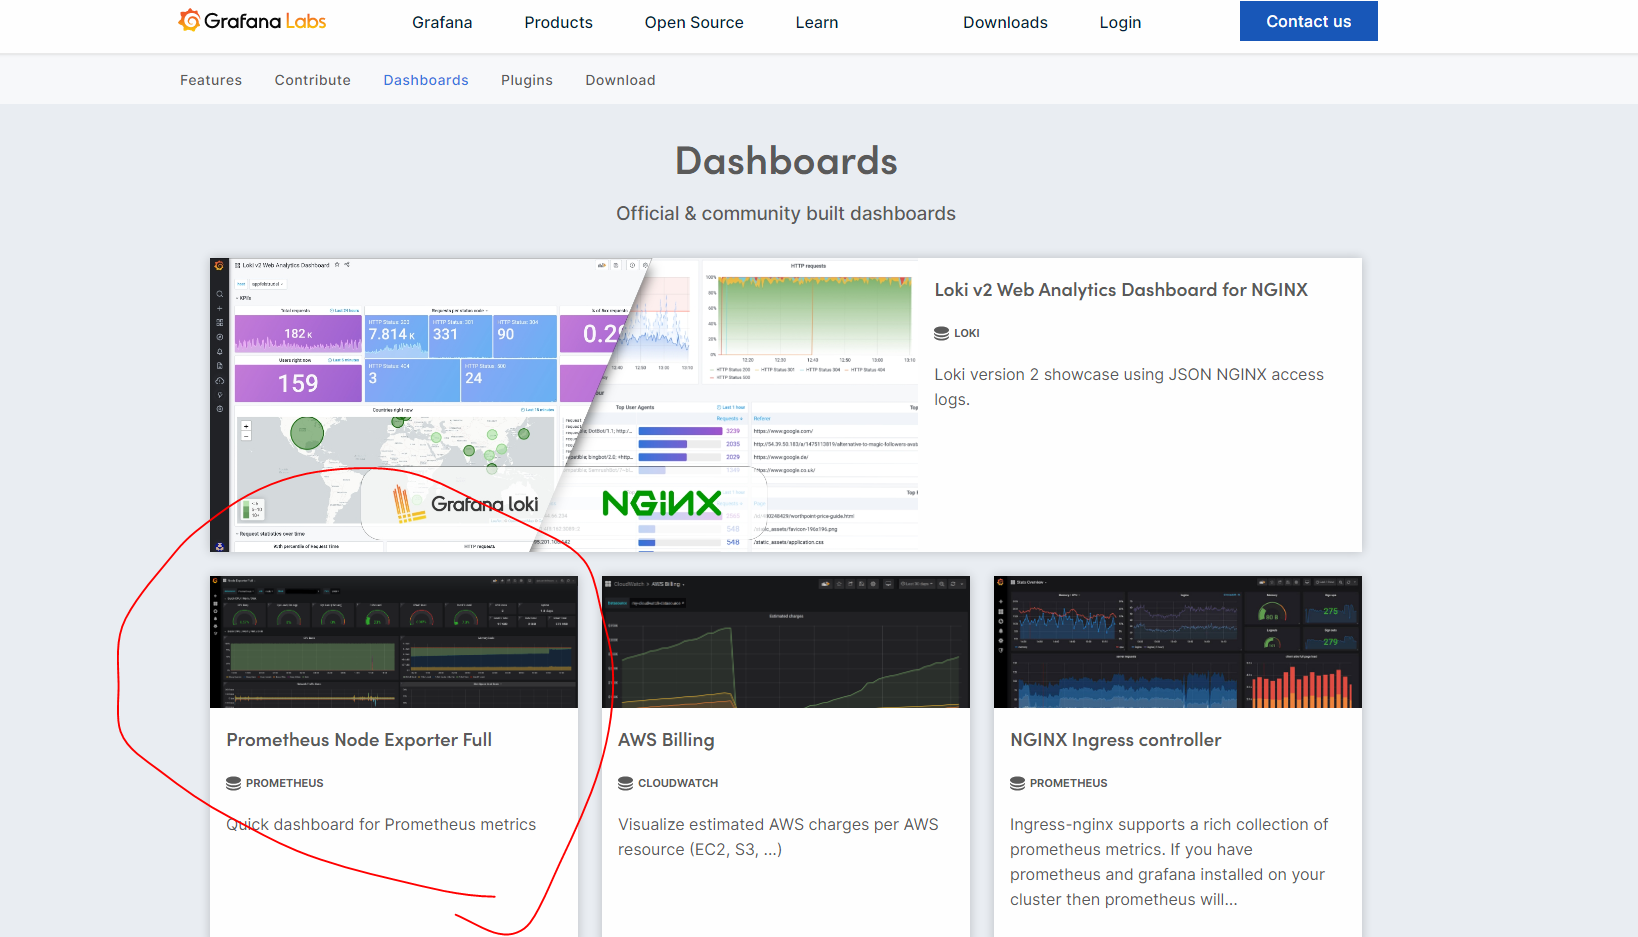Image resolution: width=1638 pixels, height=937 pixels.
Task: Open NGINX Ingress controller dashboard thumbnail
Action: 1178,642
